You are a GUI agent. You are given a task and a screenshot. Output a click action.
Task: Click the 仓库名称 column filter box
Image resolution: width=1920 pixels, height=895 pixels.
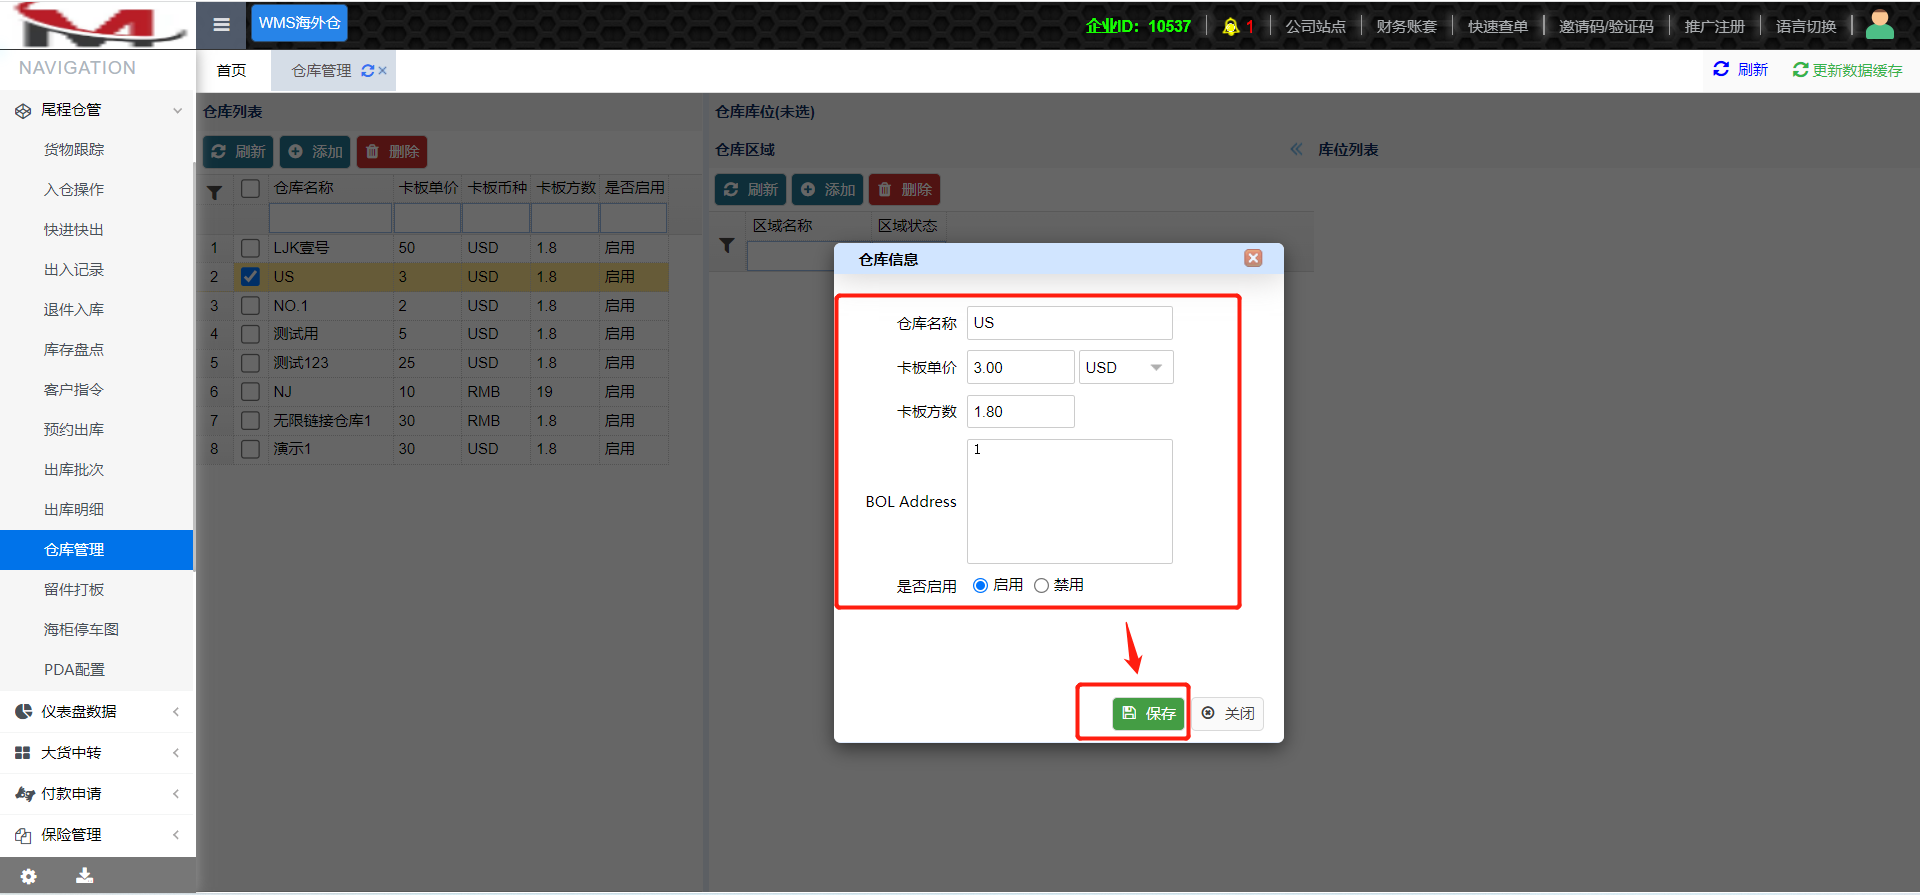pos(330,218)
